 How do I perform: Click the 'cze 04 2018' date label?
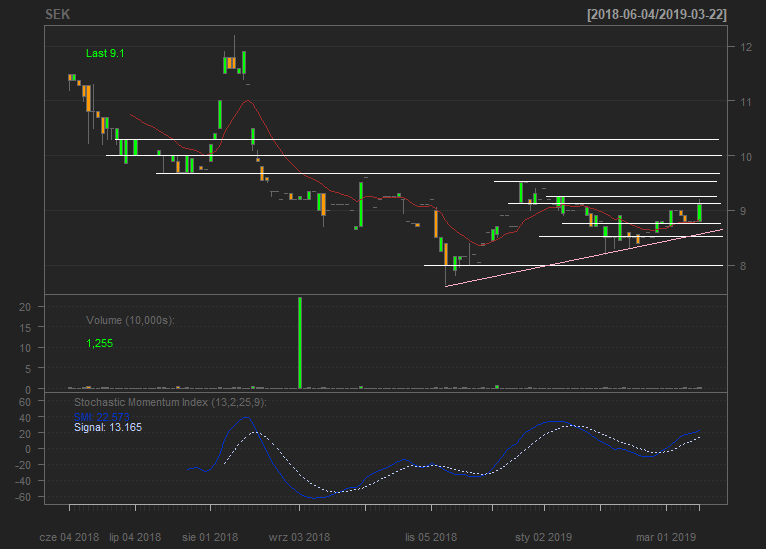pyautogui.click(x=69, y=537)
